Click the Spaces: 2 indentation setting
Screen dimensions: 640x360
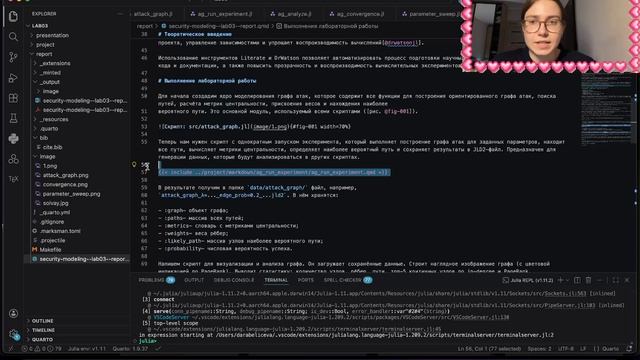pos(539,349)
